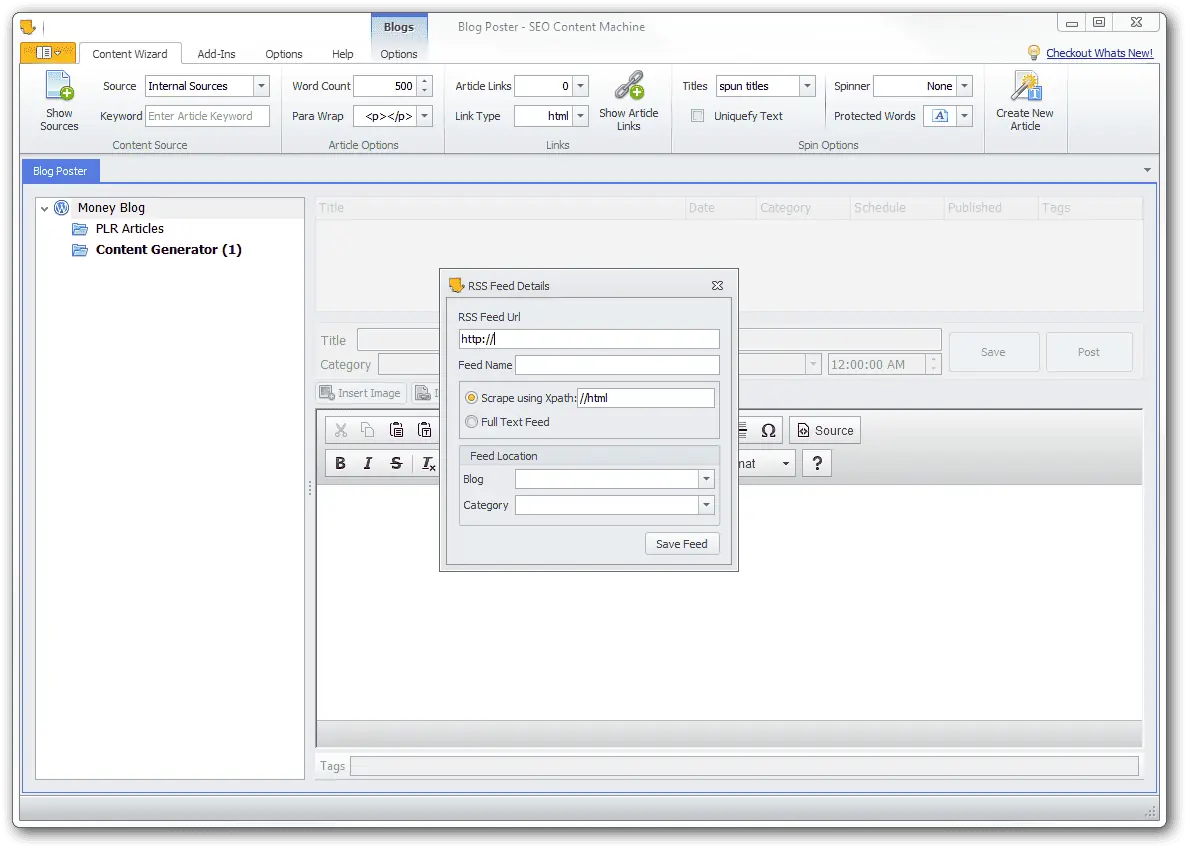Toggle Bold formatting in editor
The width and height of the screenshot is (1187, 848).
coord(340,463)
